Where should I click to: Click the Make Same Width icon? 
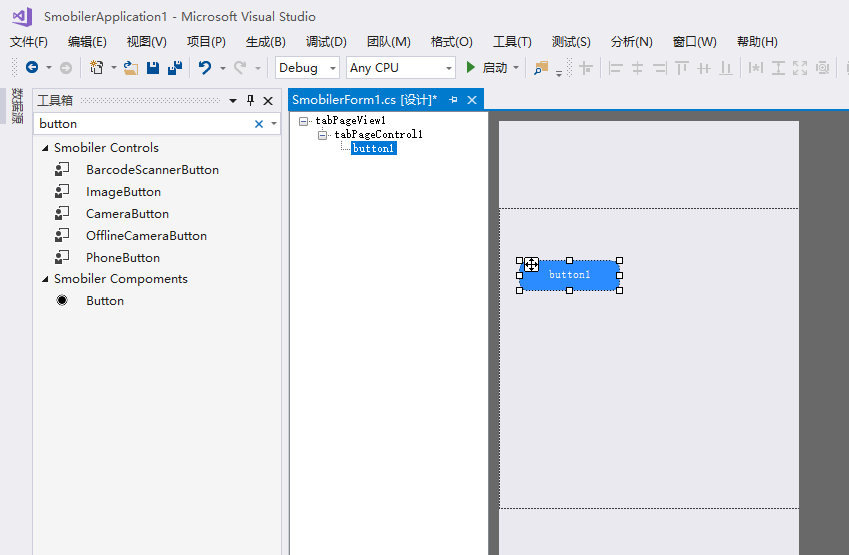[755, 68]
